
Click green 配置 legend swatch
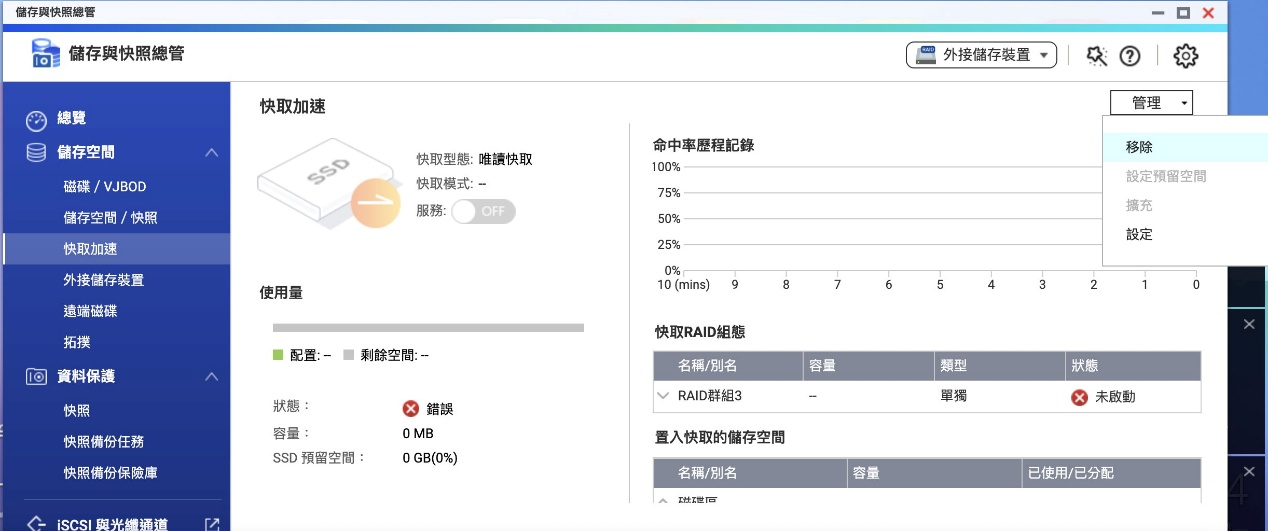pos(279,355)
